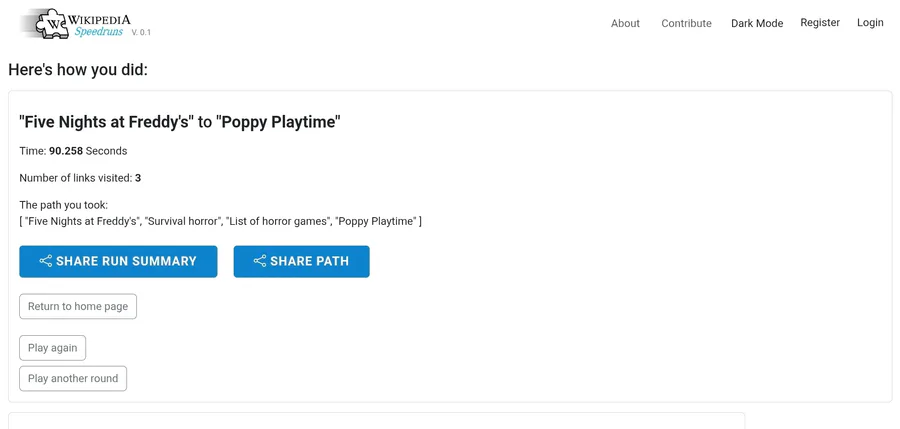
Task: Click the Play again button
Action: coord(52,348)
